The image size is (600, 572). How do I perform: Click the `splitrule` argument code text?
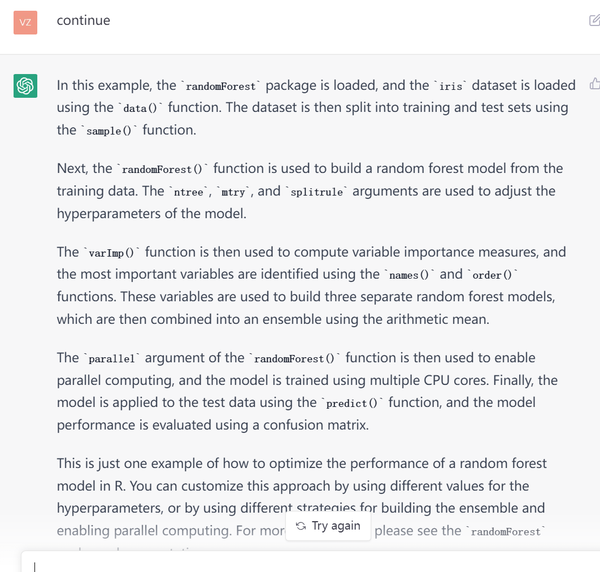(x=318, y=191)
